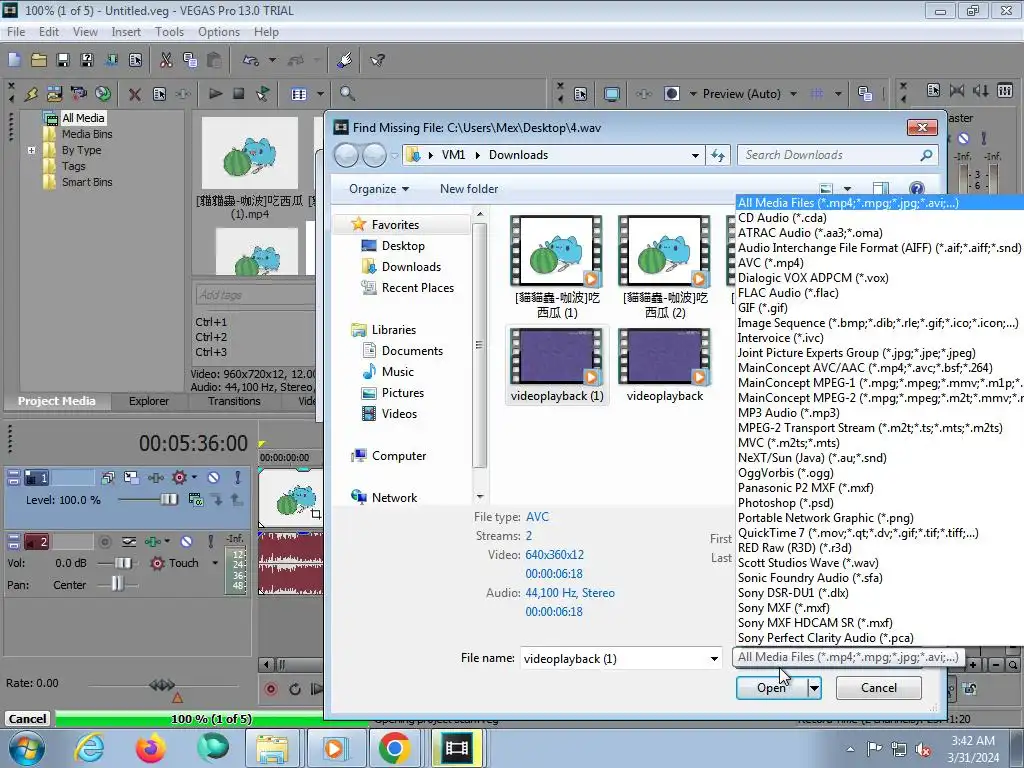Click the Cut scissors icon
1024x768 pixels.
166,60
